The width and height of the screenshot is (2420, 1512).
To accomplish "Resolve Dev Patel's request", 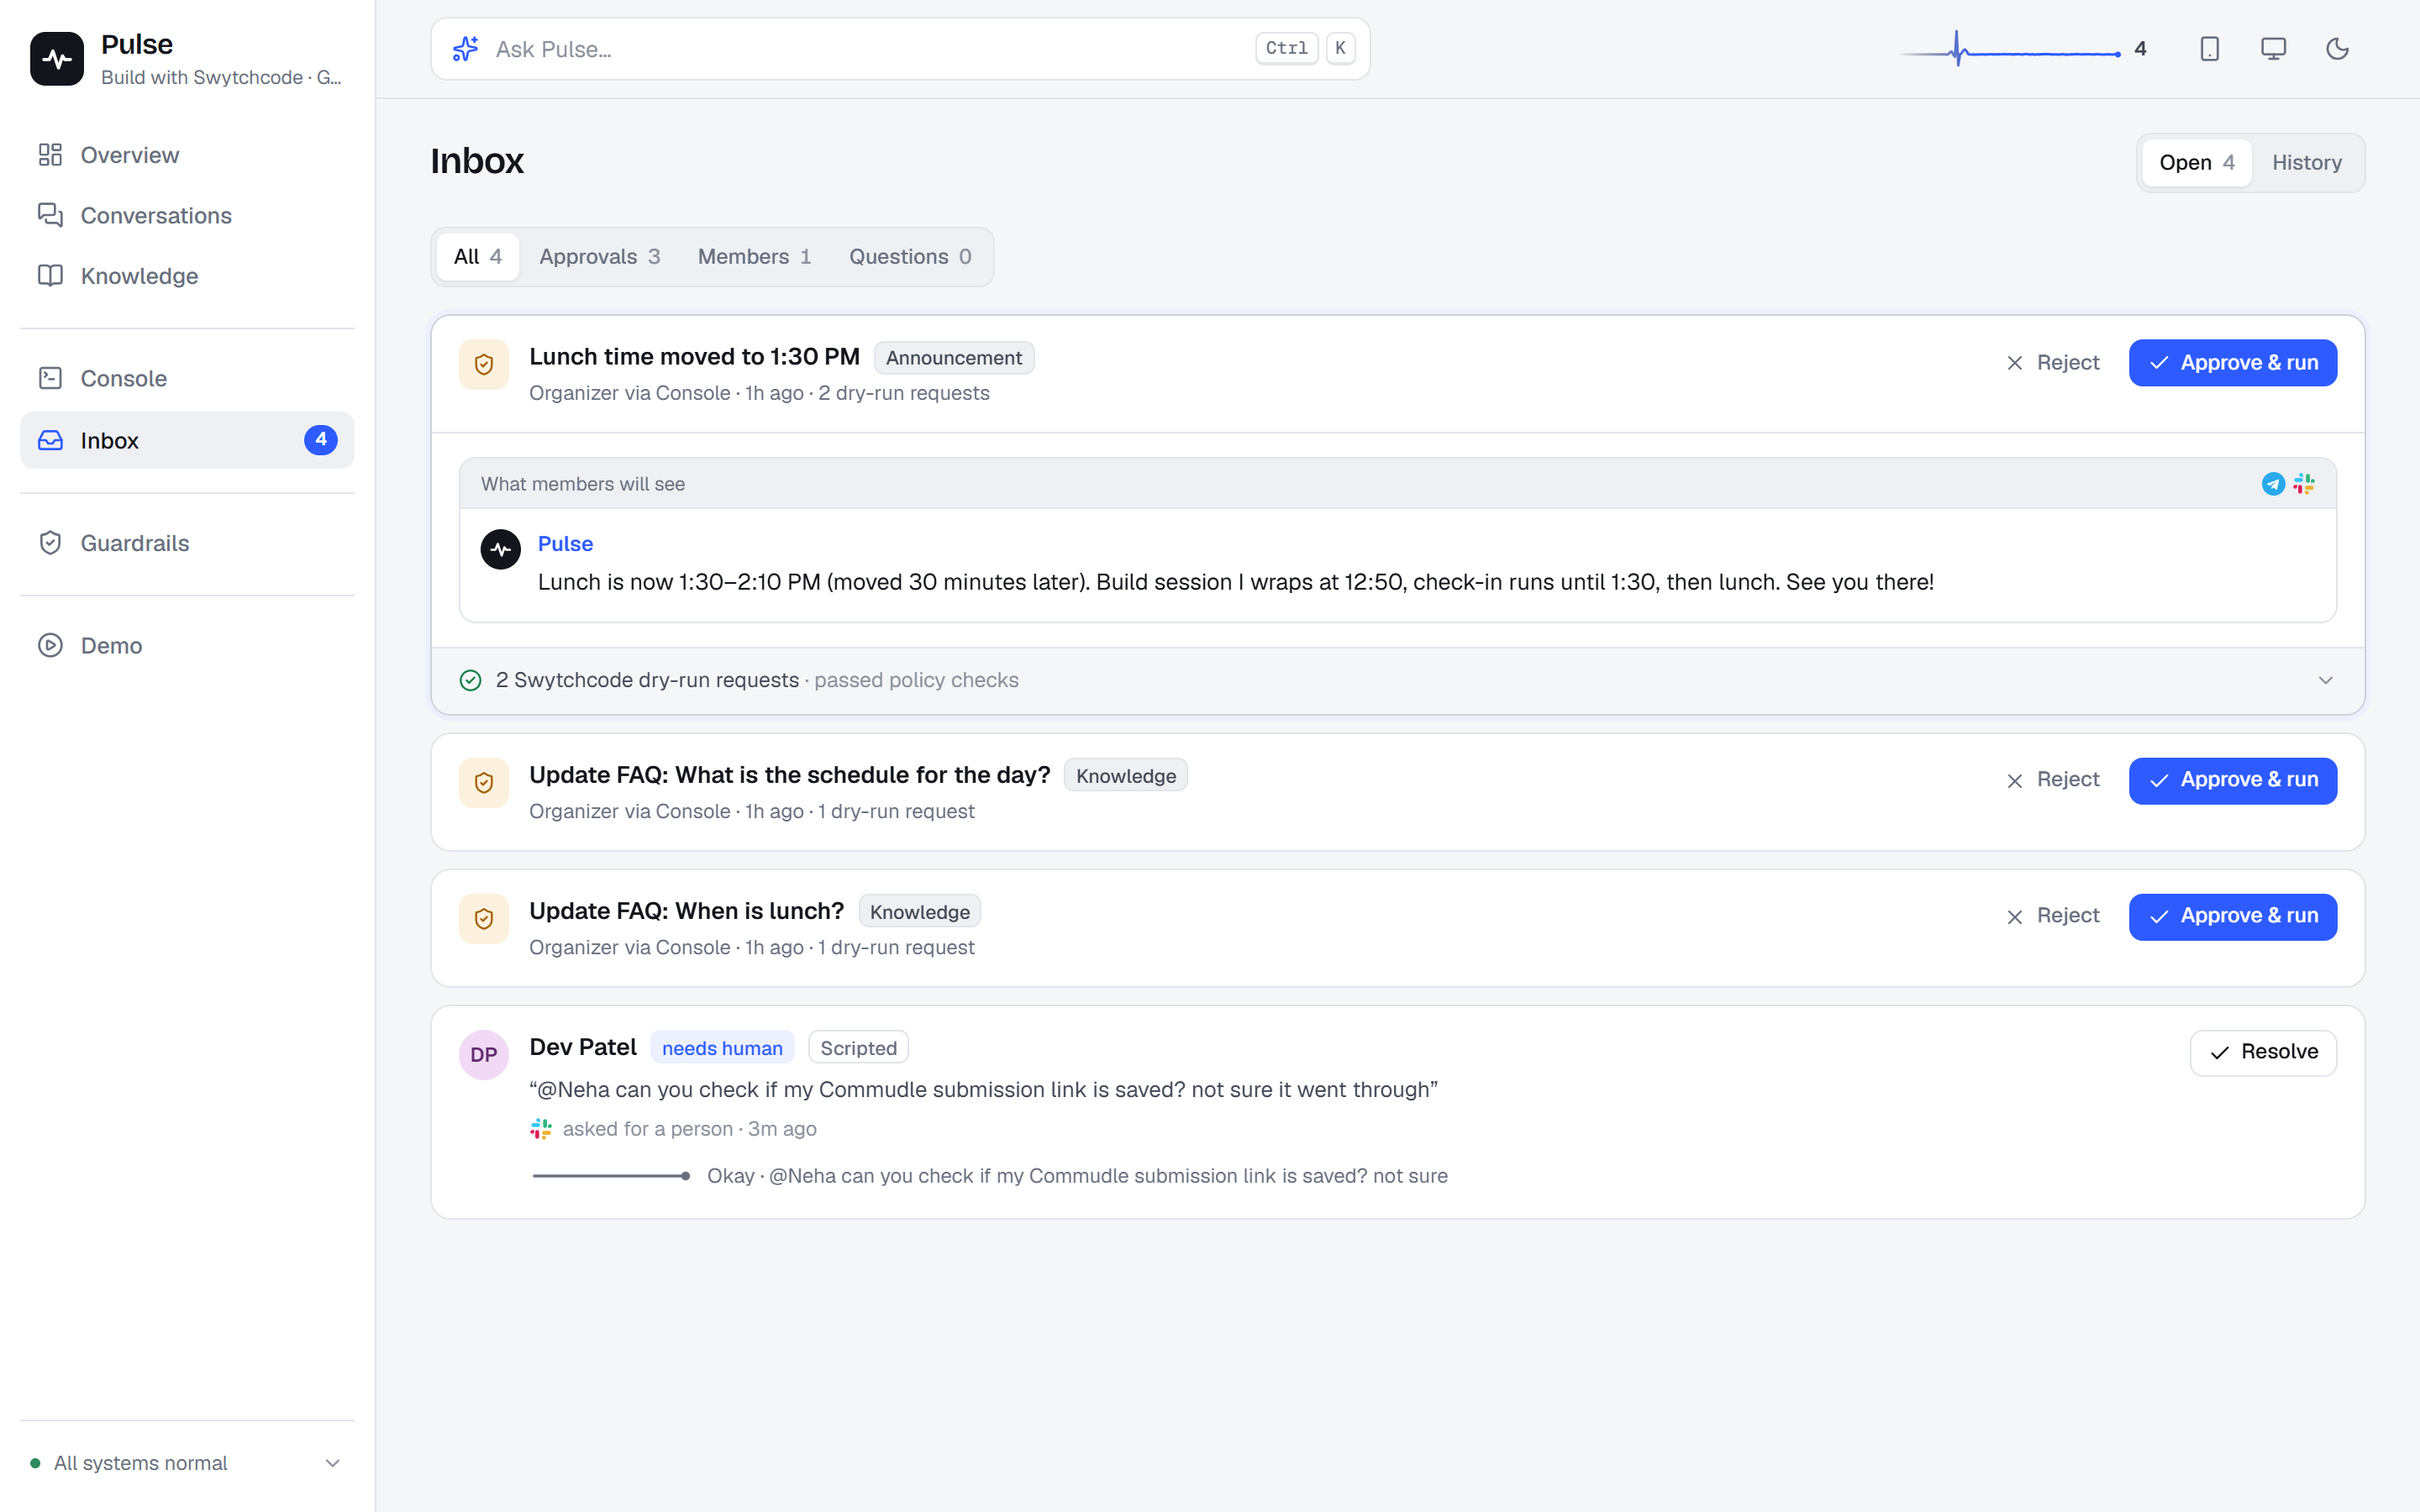I will [x=2263, y=1052].
